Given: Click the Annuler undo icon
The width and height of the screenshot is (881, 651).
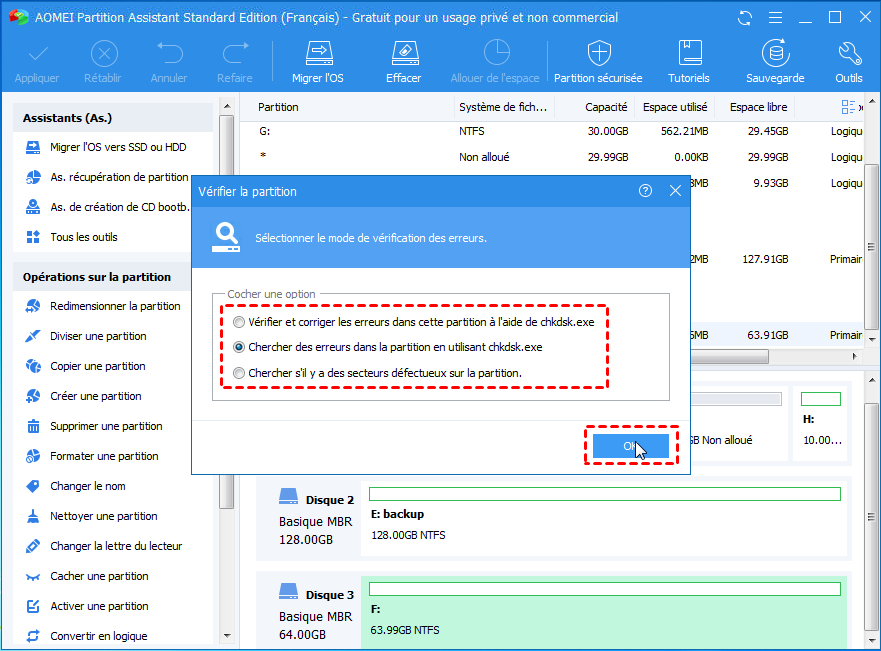Looking at the screenshot, I should (169, 62).
